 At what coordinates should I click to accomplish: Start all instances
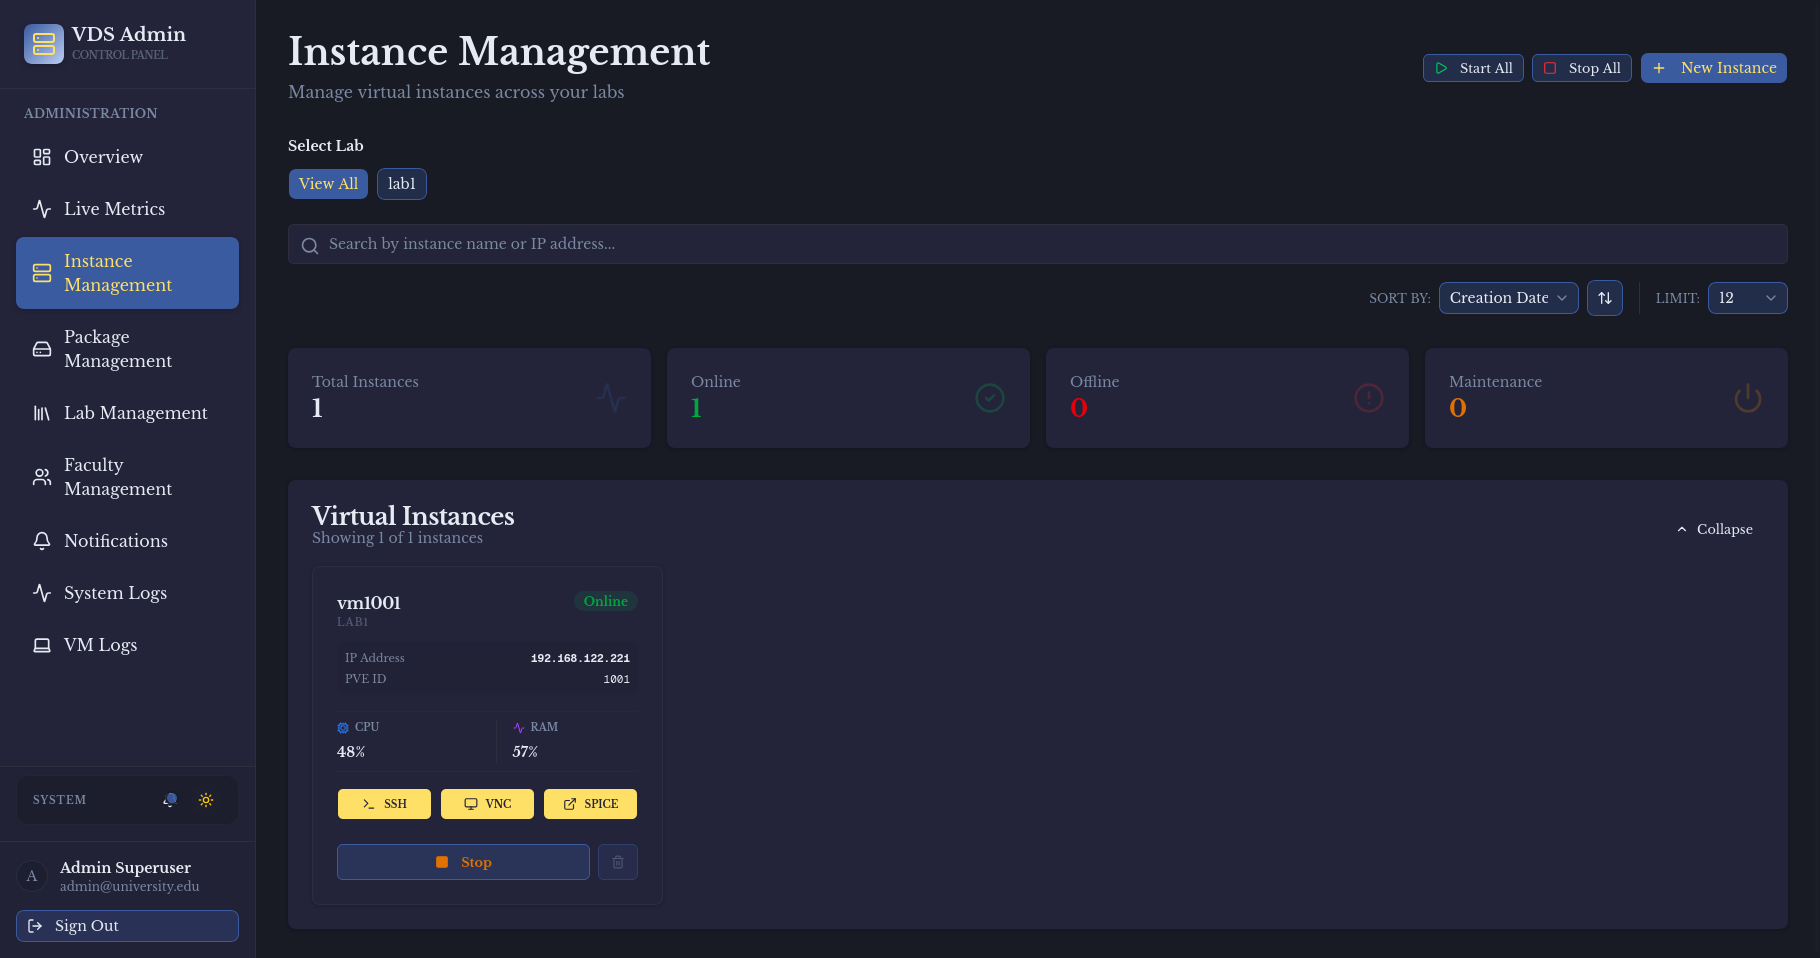tap(1473, 68)
